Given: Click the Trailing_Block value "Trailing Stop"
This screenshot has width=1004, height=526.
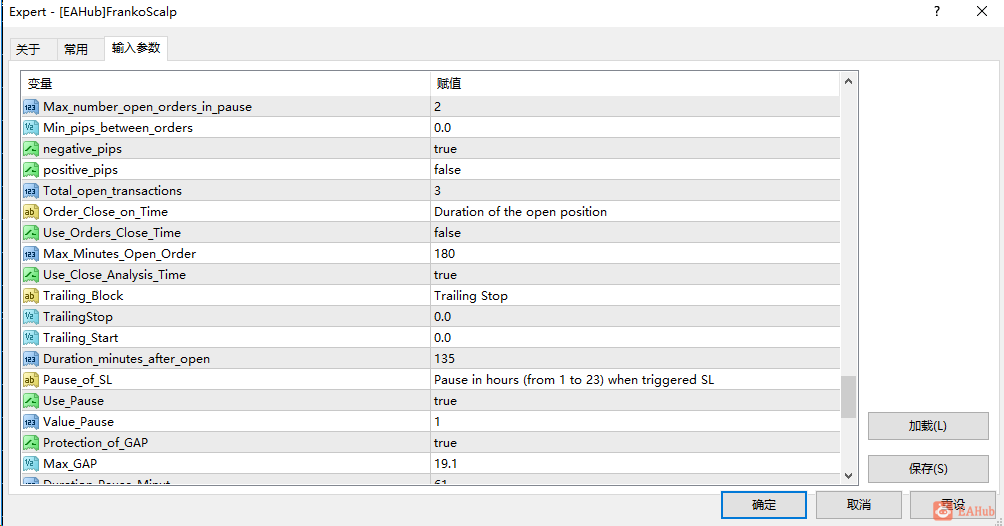Looking at the screenshot, I should pyautogui.click(x=471, y=295).
